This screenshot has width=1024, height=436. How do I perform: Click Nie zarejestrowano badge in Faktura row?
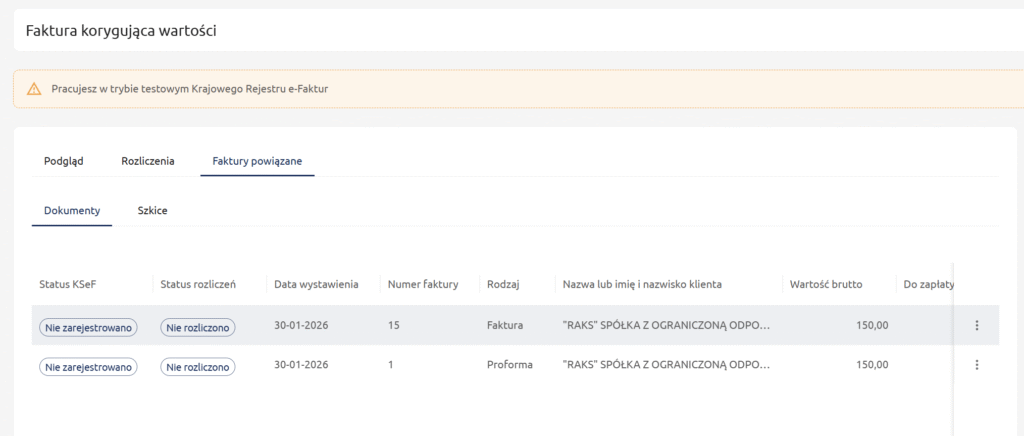[x=88, y=326]
